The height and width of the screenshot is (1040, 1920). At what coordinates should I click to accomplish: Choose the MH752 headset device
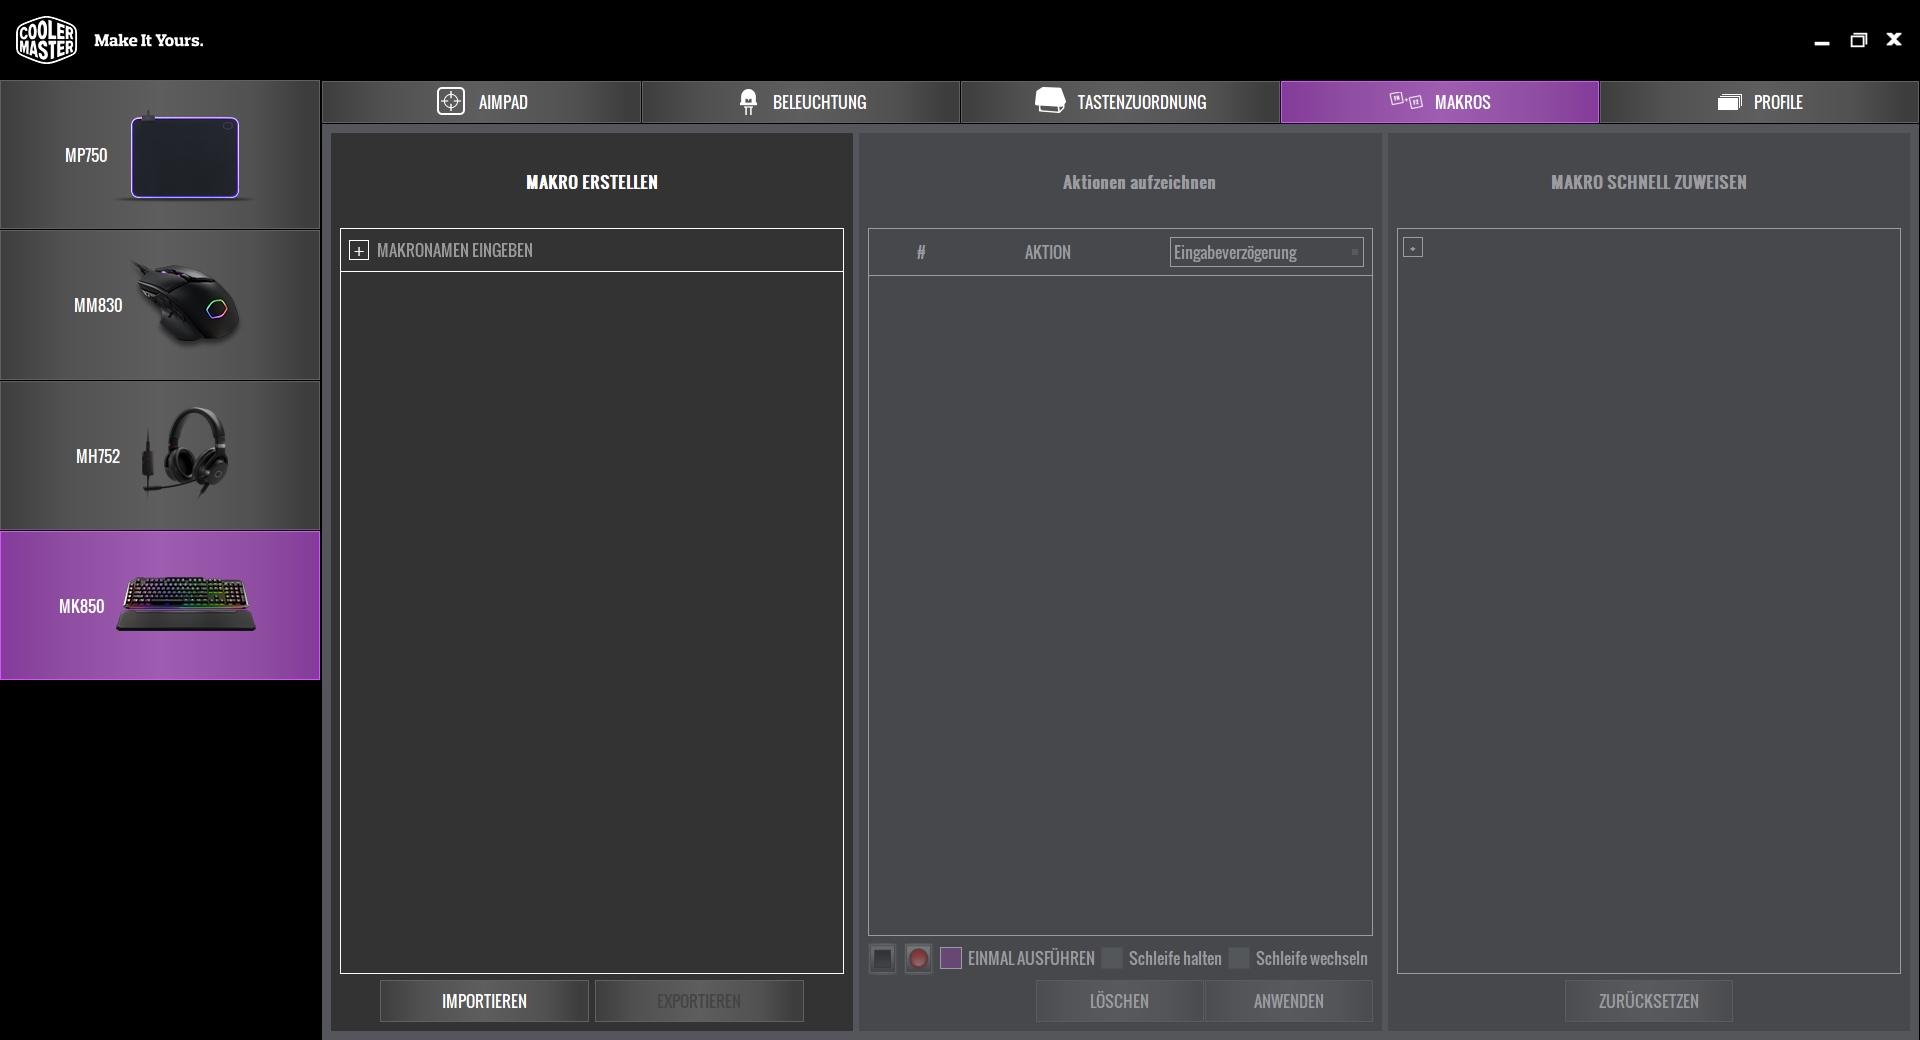point(160,456)
